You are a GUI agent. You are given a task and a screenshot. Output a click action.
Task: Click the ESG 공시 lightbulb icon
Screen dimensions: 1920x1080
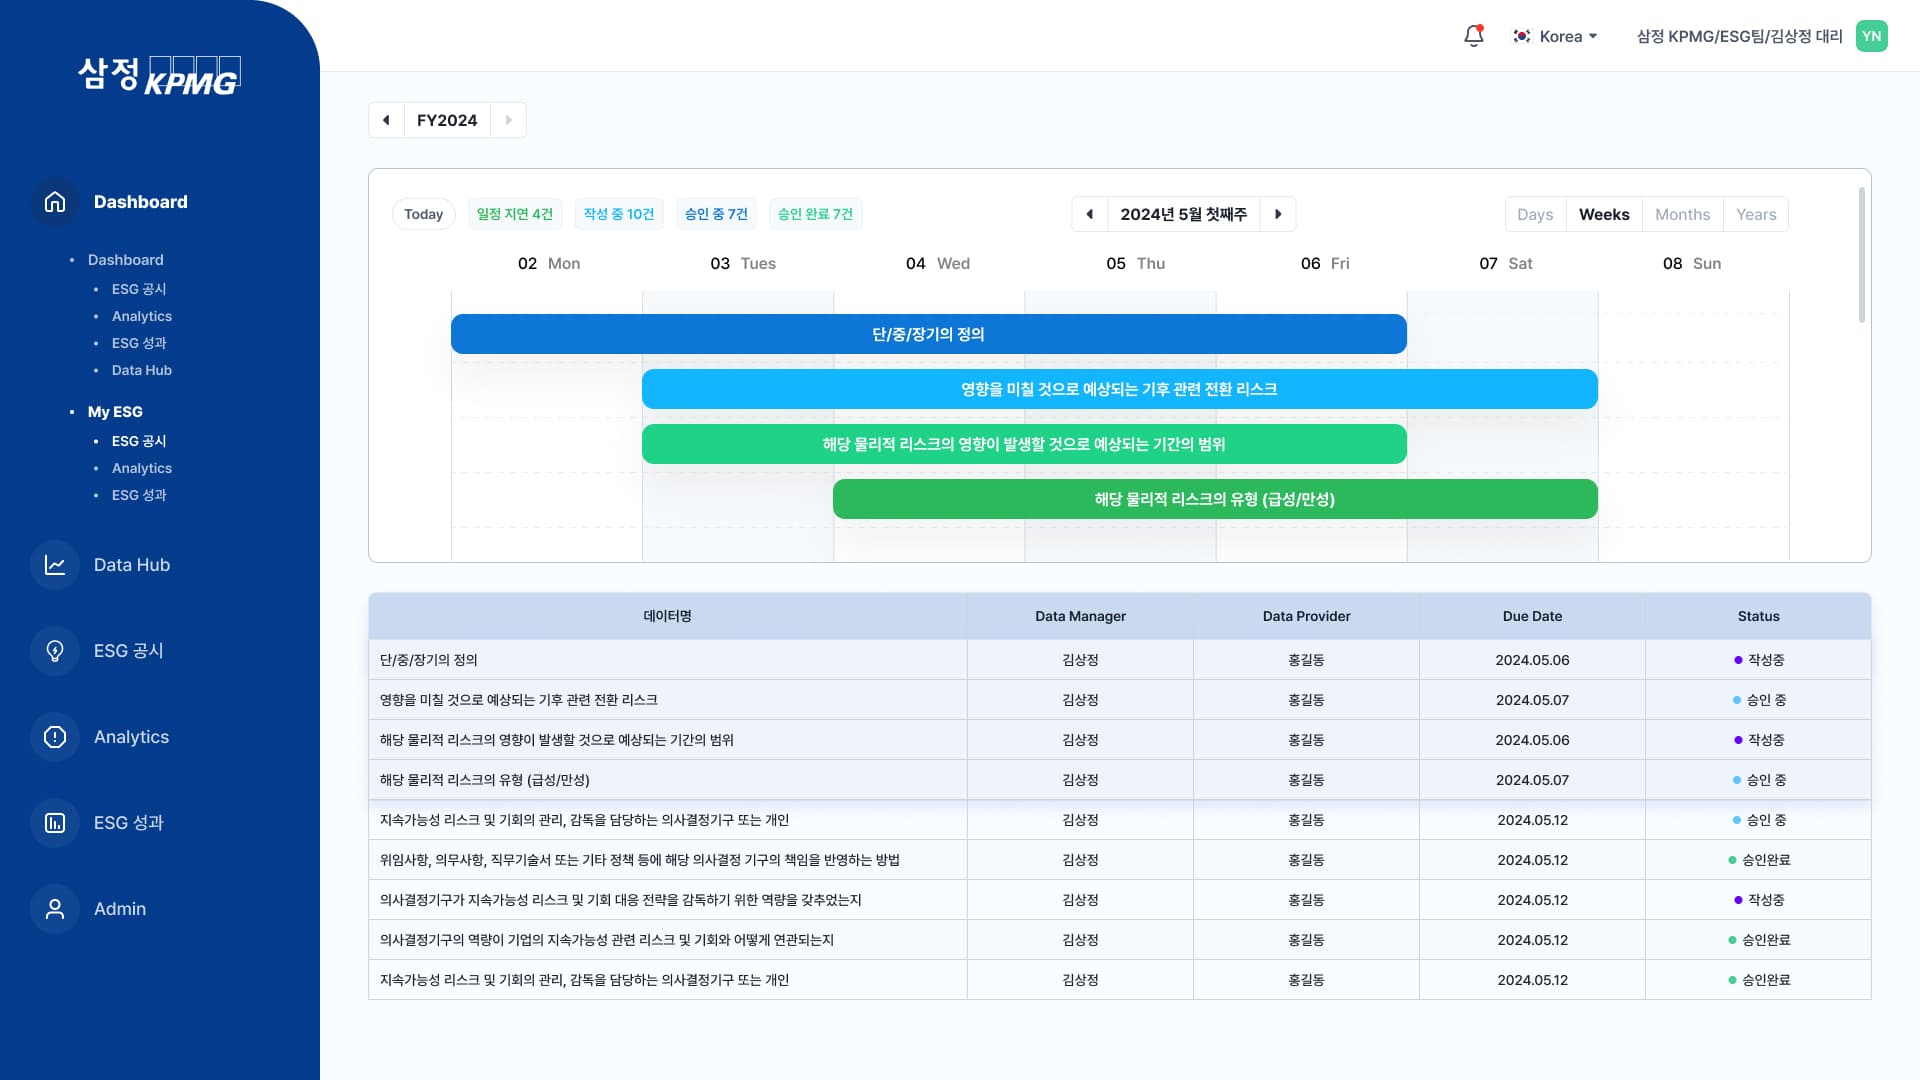55,651
